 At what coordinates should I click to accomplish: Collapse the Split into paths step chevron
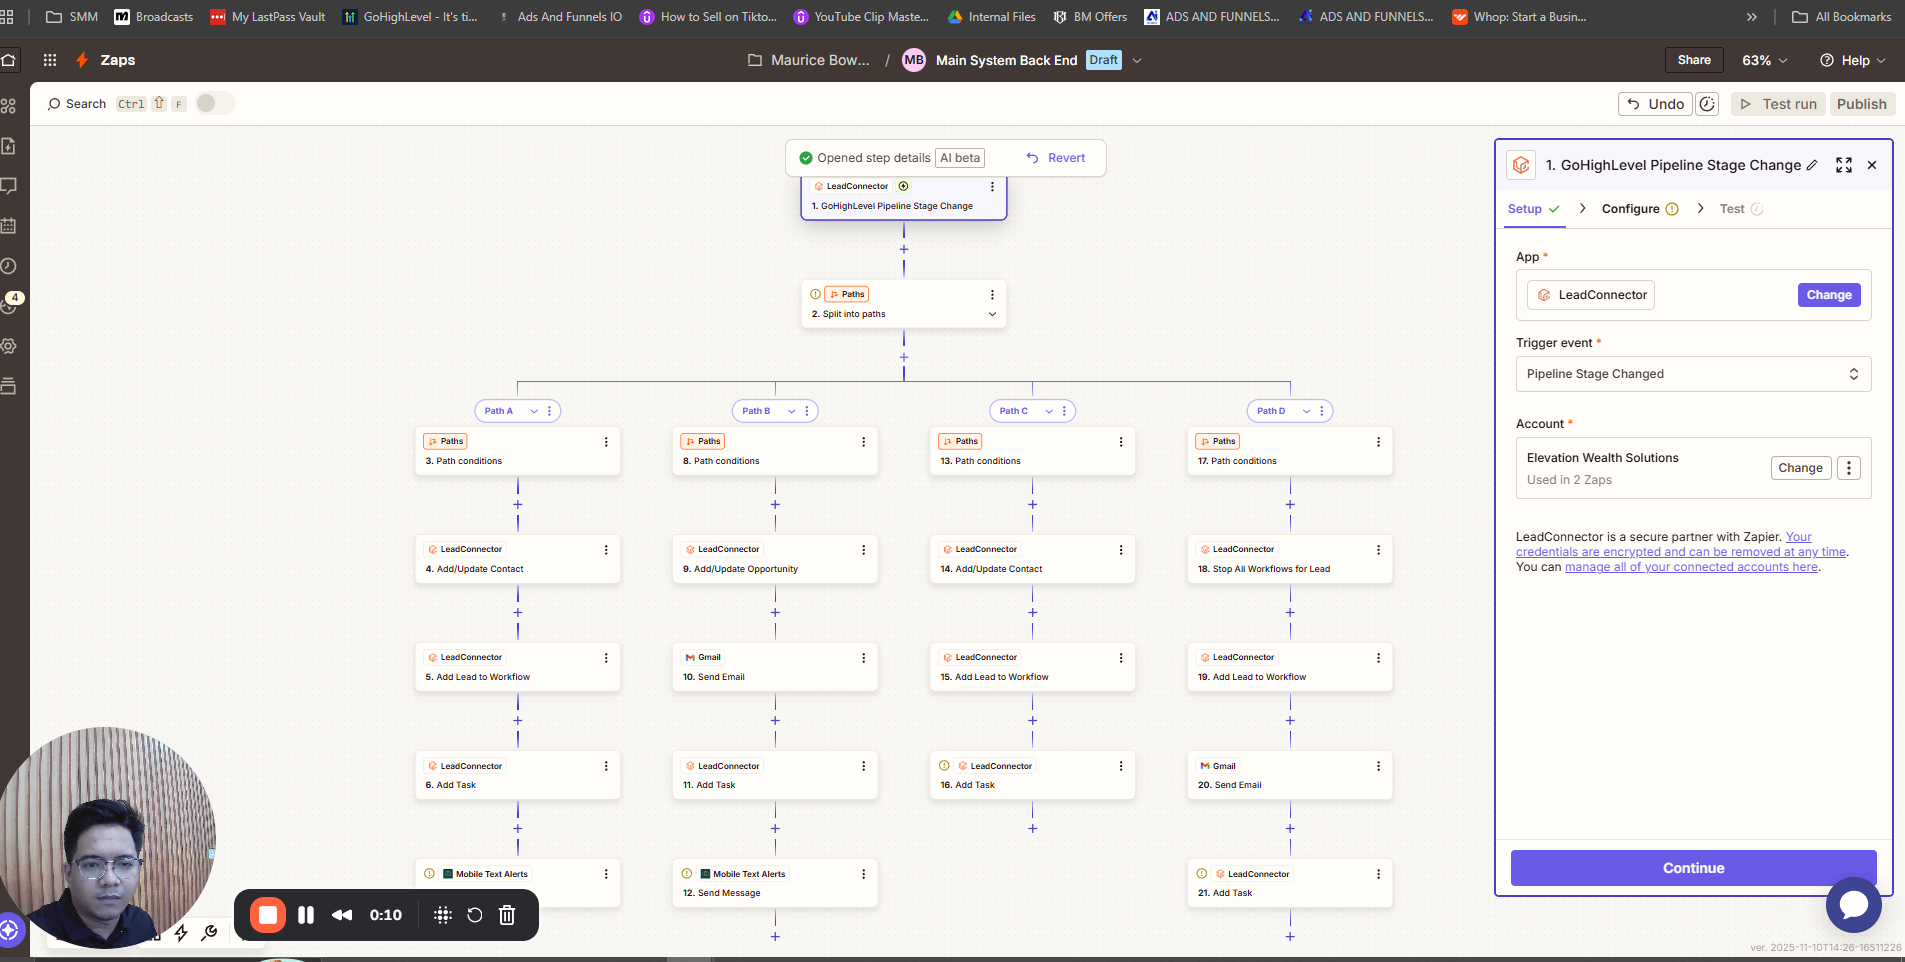click(x=992, y=314)
